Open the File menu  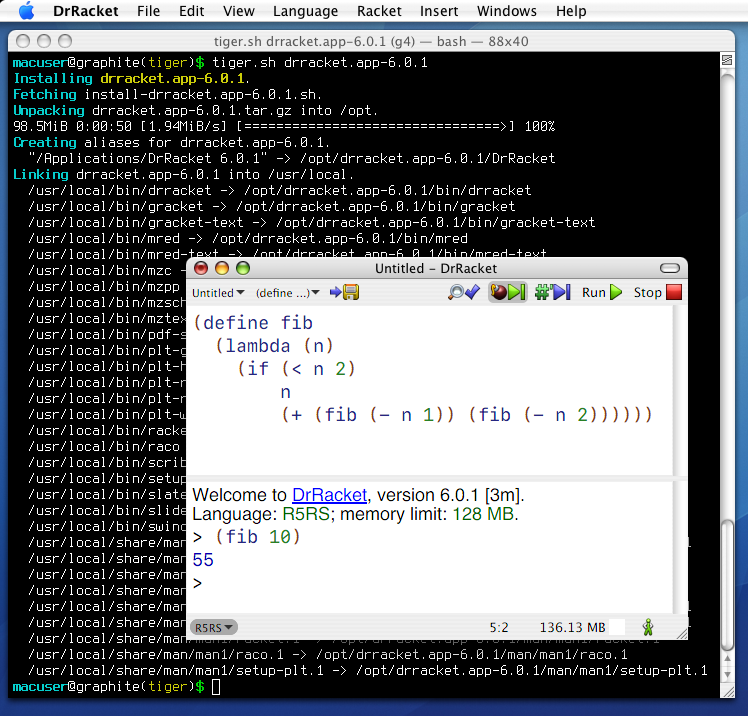[x=148, y=10]
